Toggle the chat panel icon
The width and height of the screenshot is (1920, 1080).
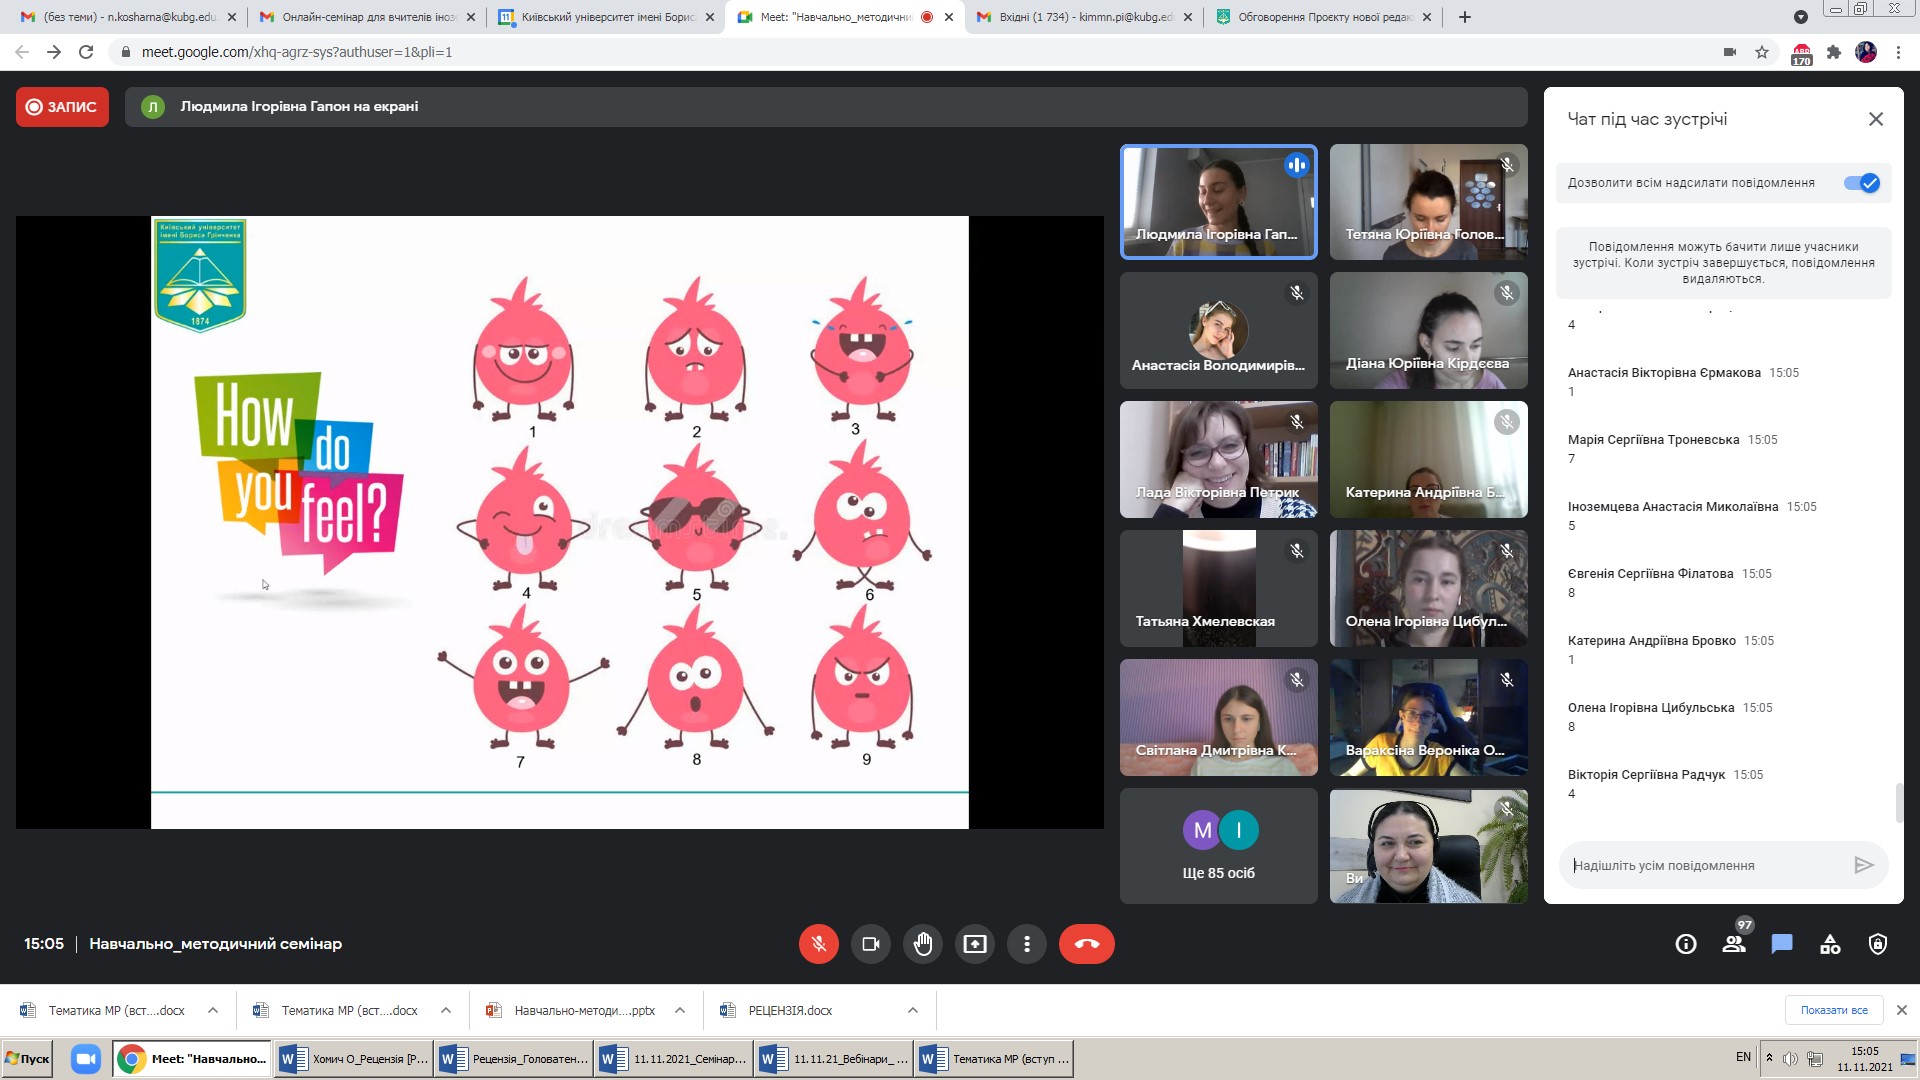[x=1782, y=944]
